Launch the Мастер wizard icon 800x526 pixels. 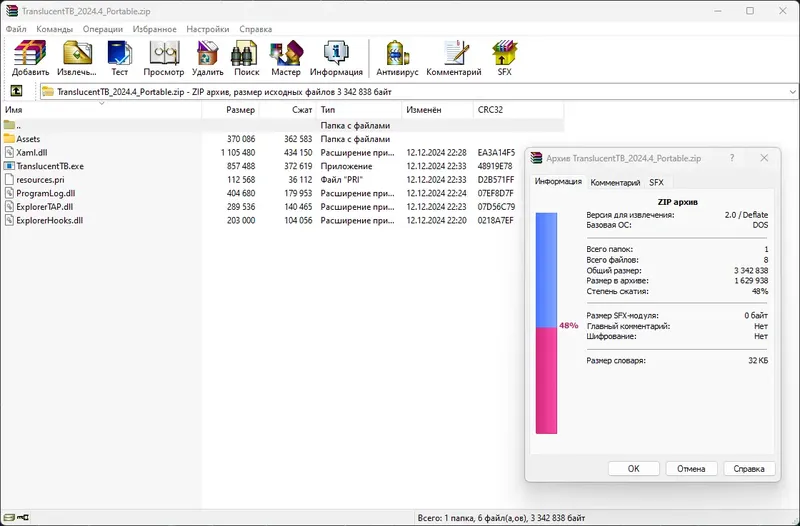point(286,53)
